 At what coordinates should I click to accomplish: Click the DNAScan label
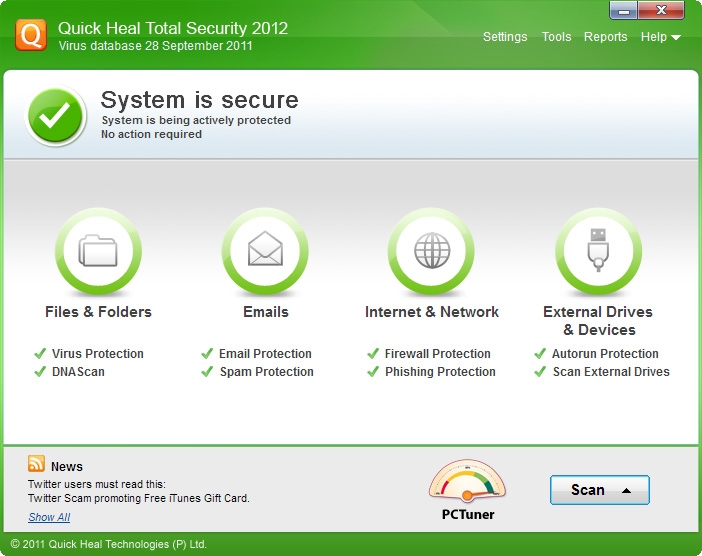78,372
